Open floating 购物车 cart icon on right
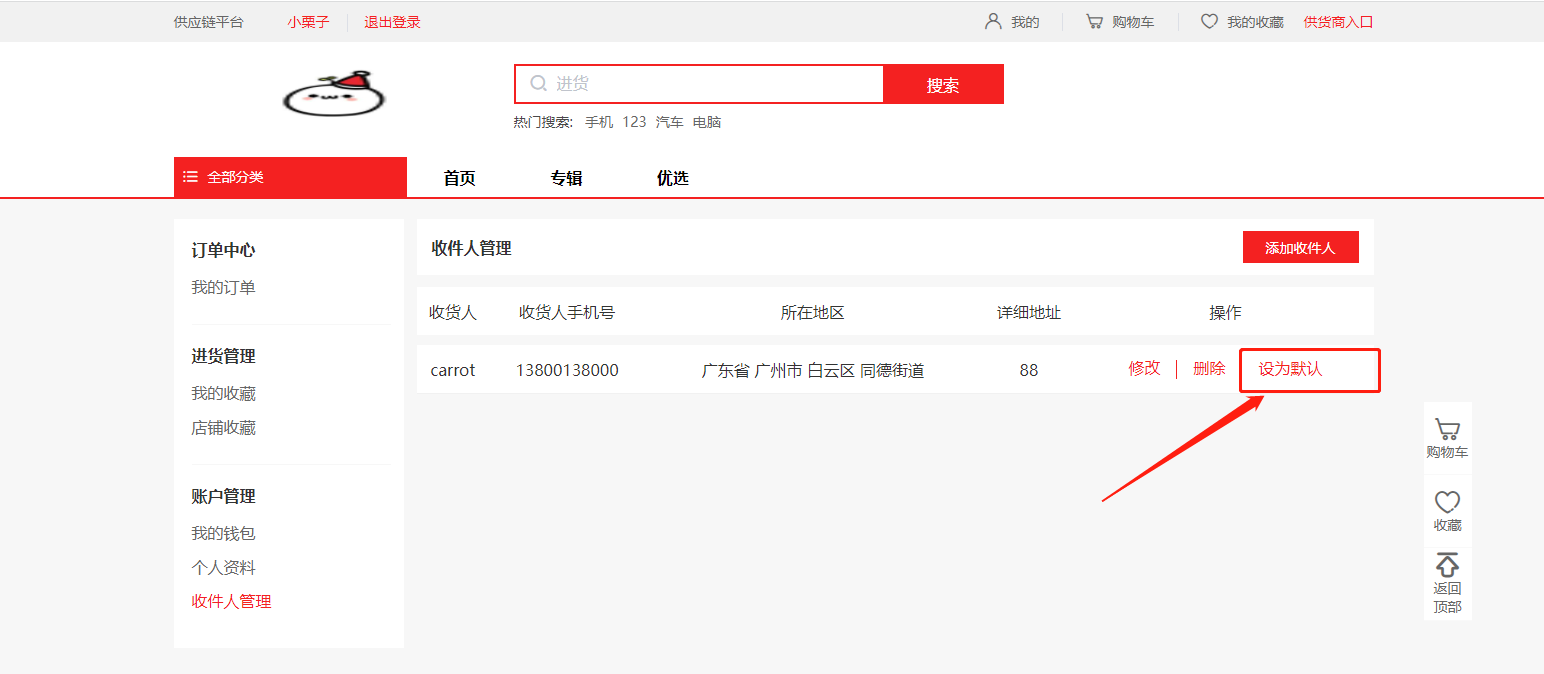This screenshot has height=674, width=1544. (x=1447, y=430)
